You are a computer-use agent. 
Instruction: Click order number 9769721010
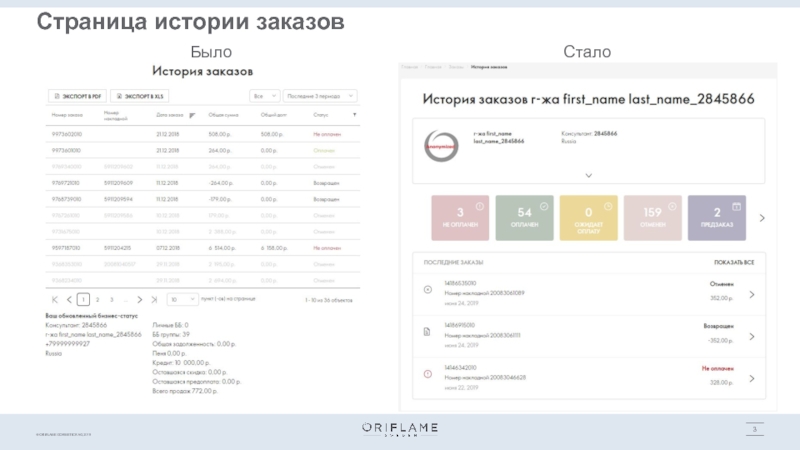click(x=66, y=183)
